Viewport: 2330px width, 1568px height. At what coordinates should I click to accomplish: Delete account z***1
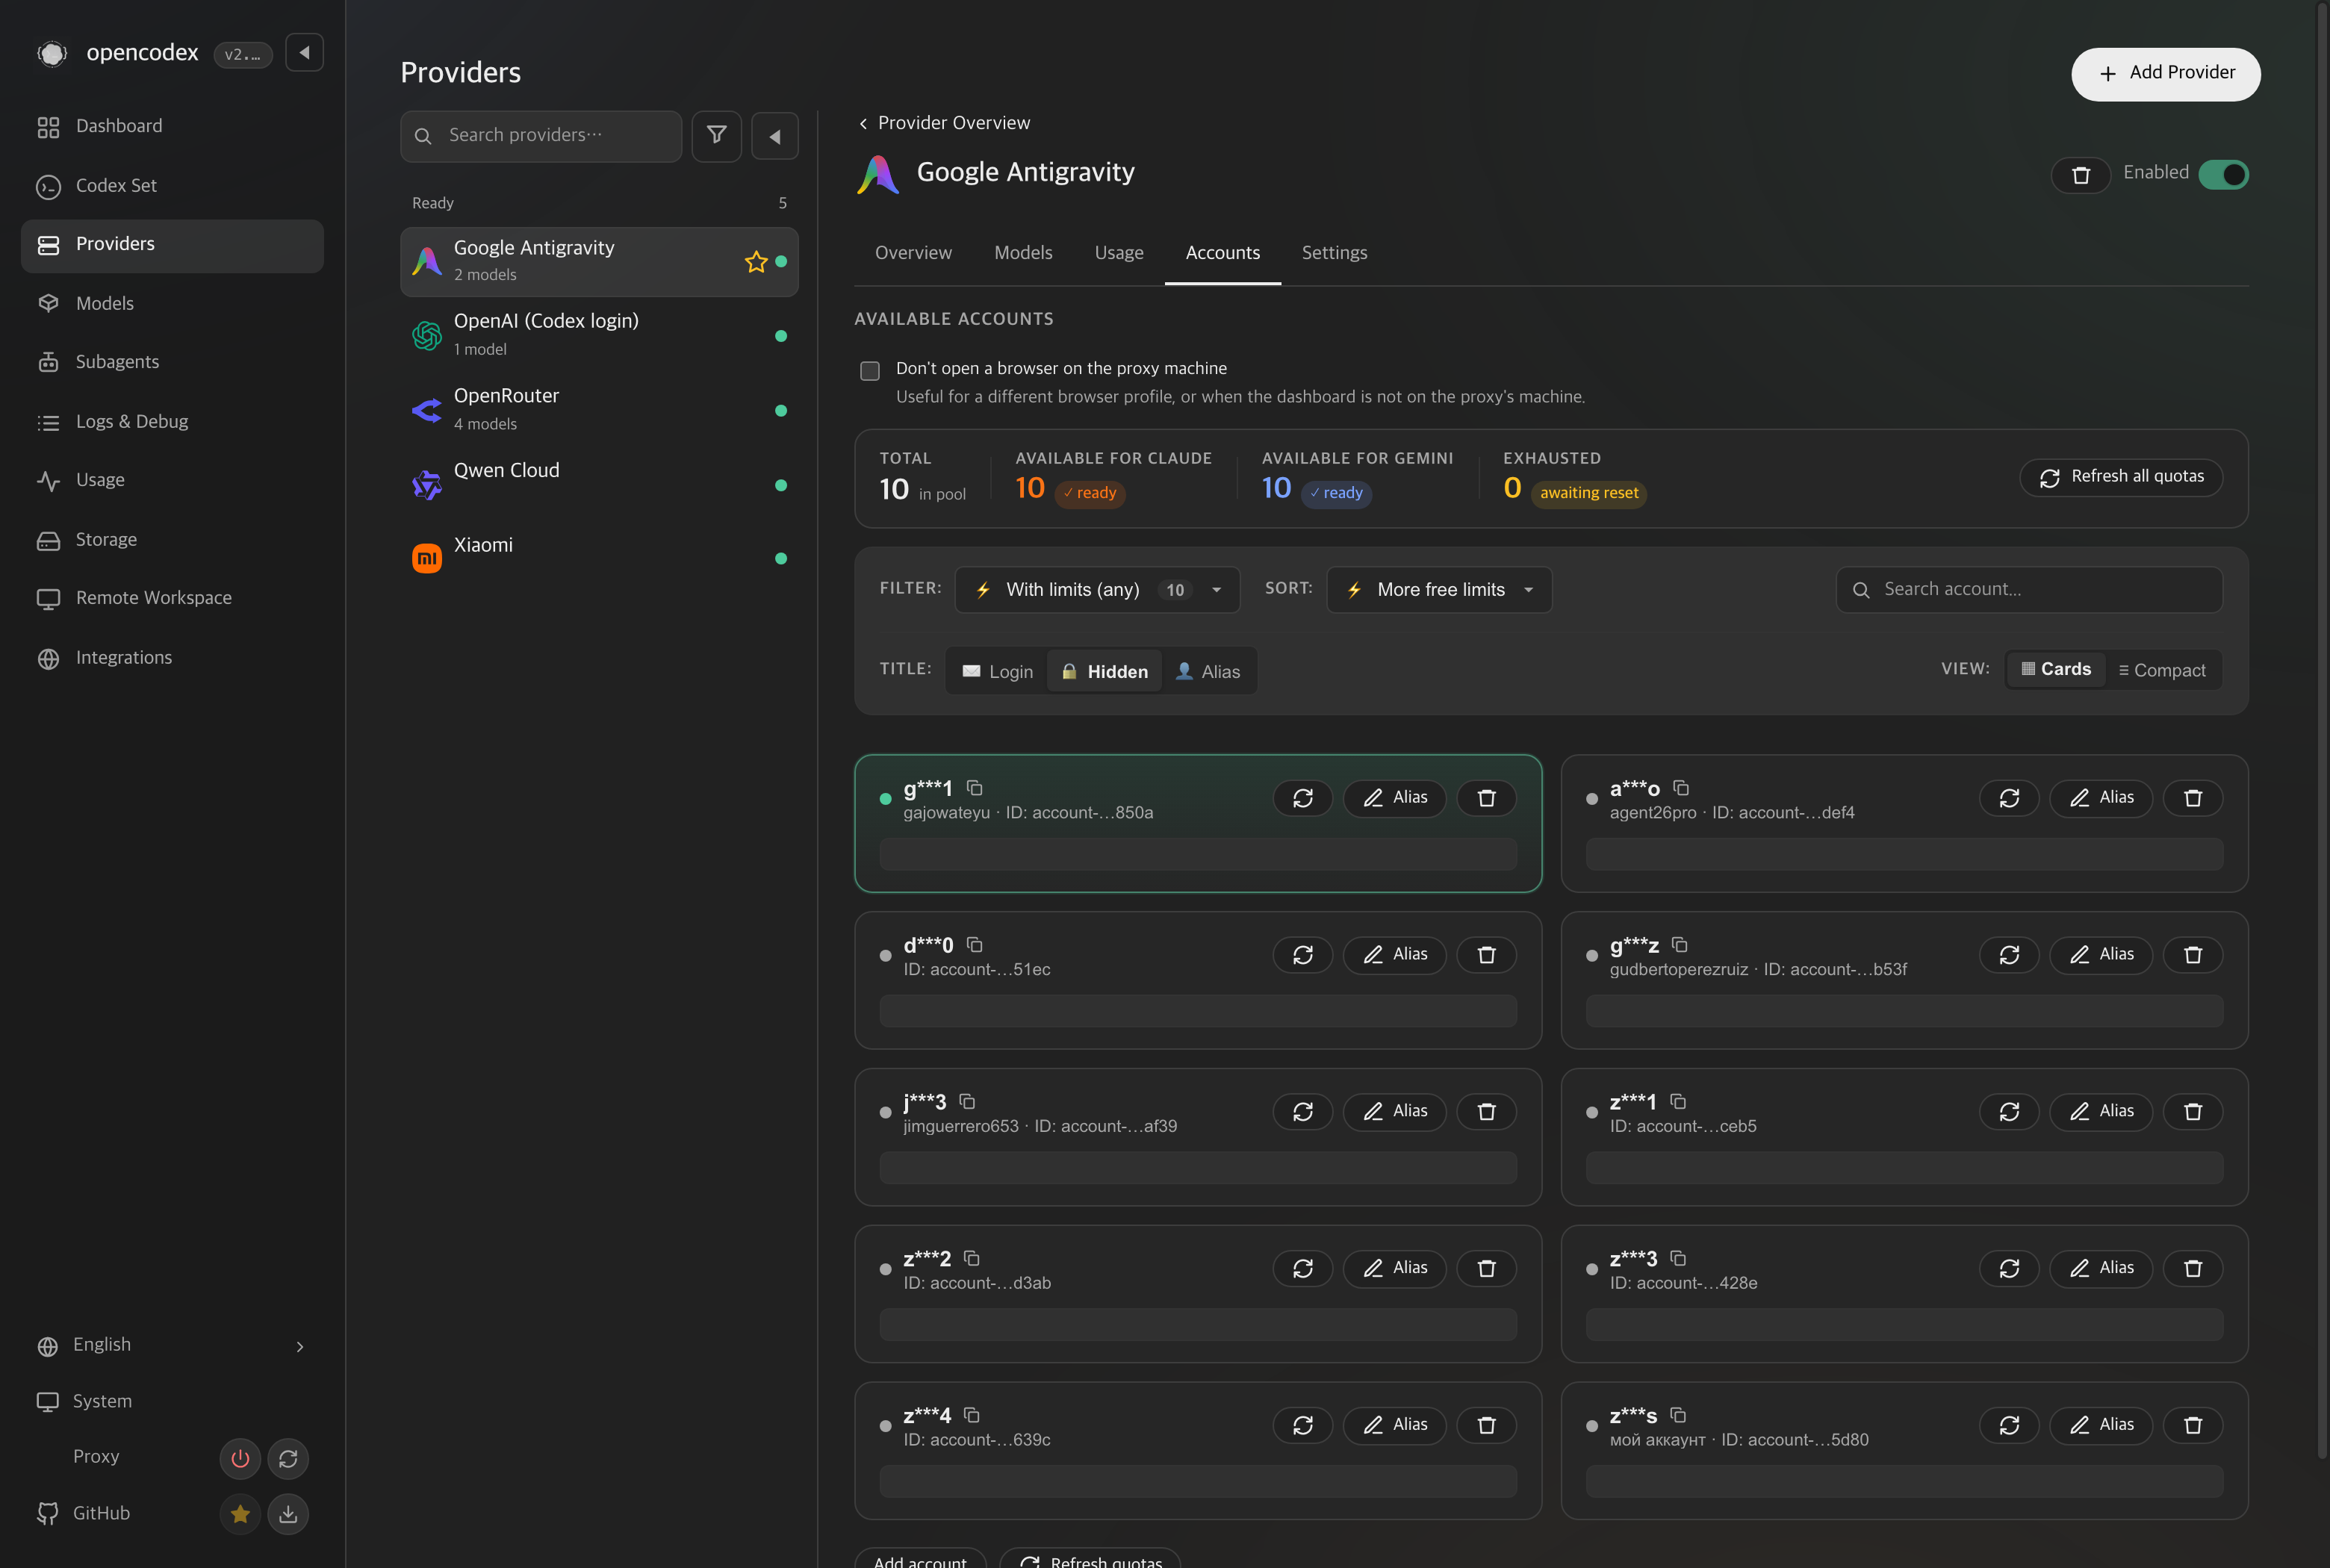[x=2193, y=1112]
